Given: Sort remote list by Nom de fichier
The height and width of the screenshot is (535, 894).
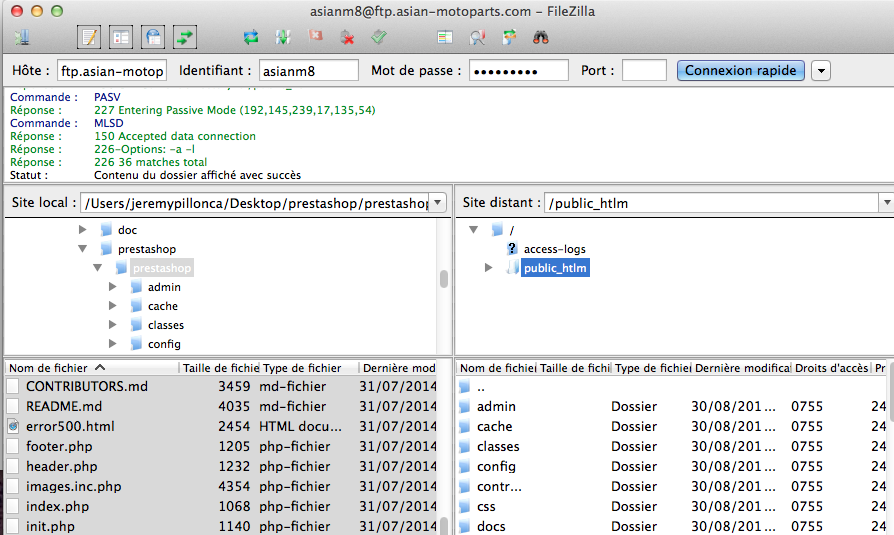Looking at the screenshot, I should tap(497, 368).
